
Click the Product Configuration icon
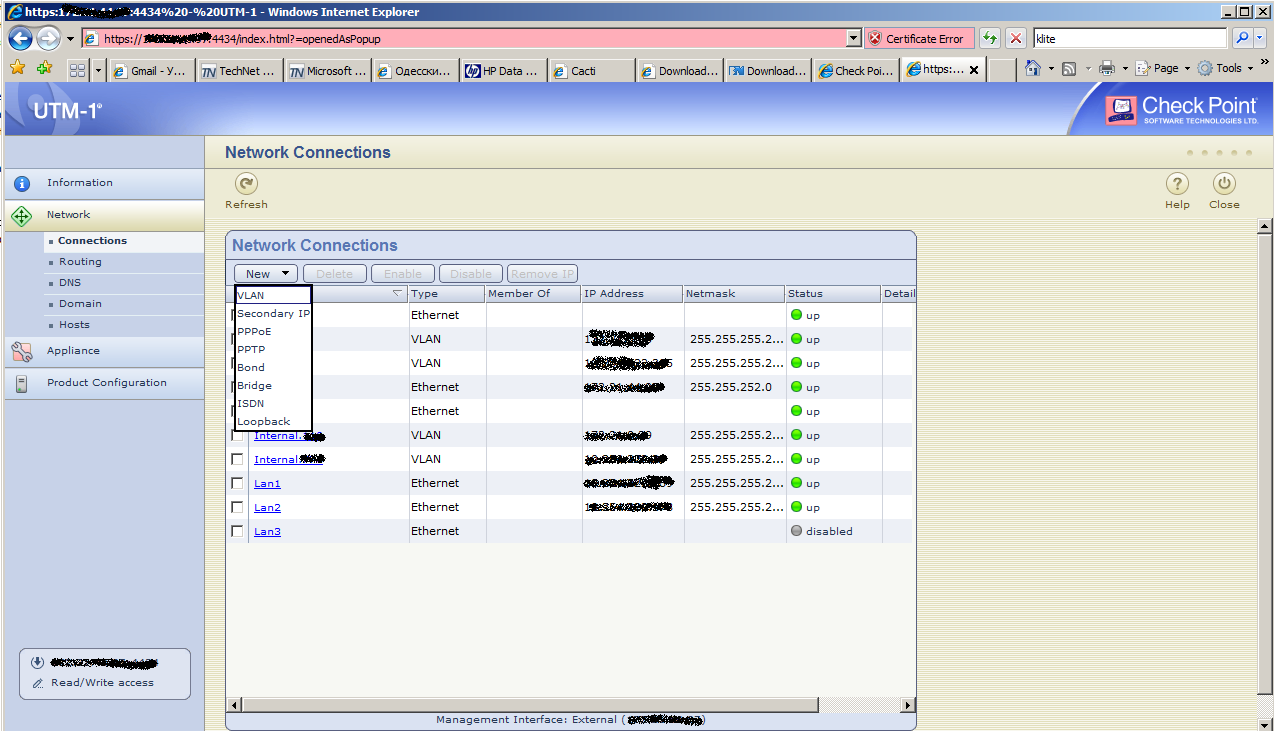21,383
